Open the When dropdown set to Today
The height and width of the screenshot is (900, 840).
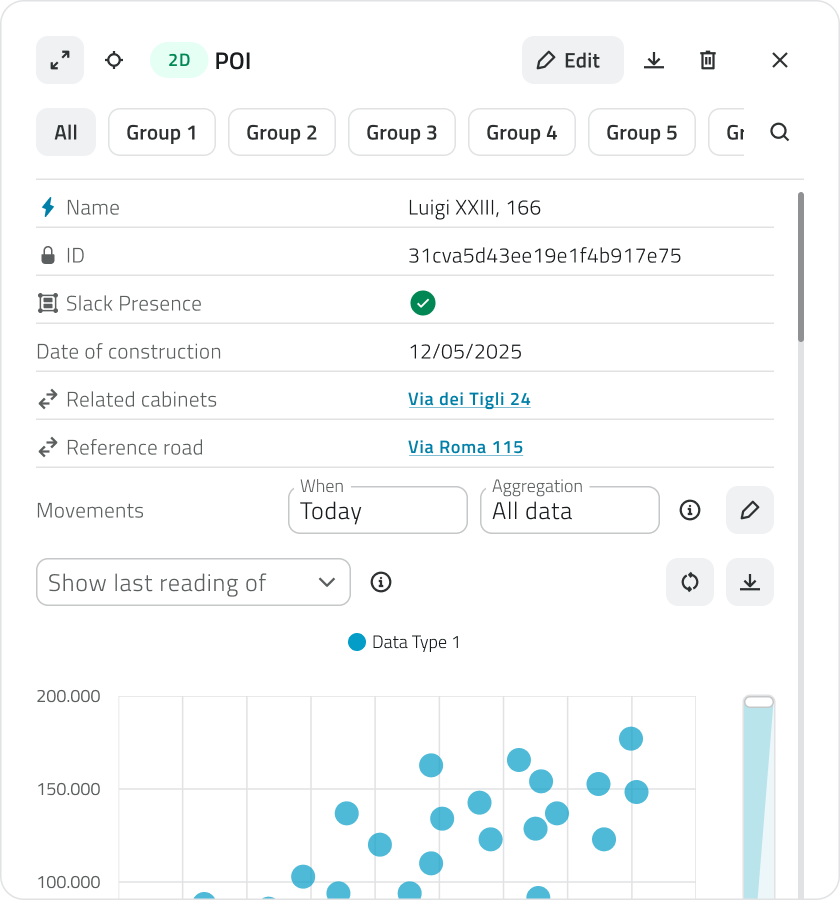[x=378, y=510]
